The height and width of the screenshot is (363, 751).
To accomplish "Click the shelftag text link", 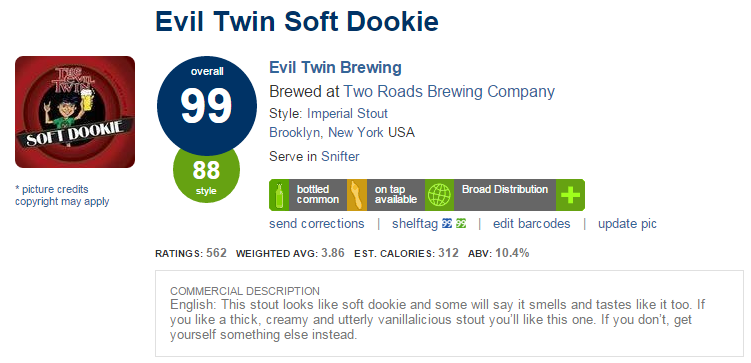I will pyautogui.click(x=415, y=224).
